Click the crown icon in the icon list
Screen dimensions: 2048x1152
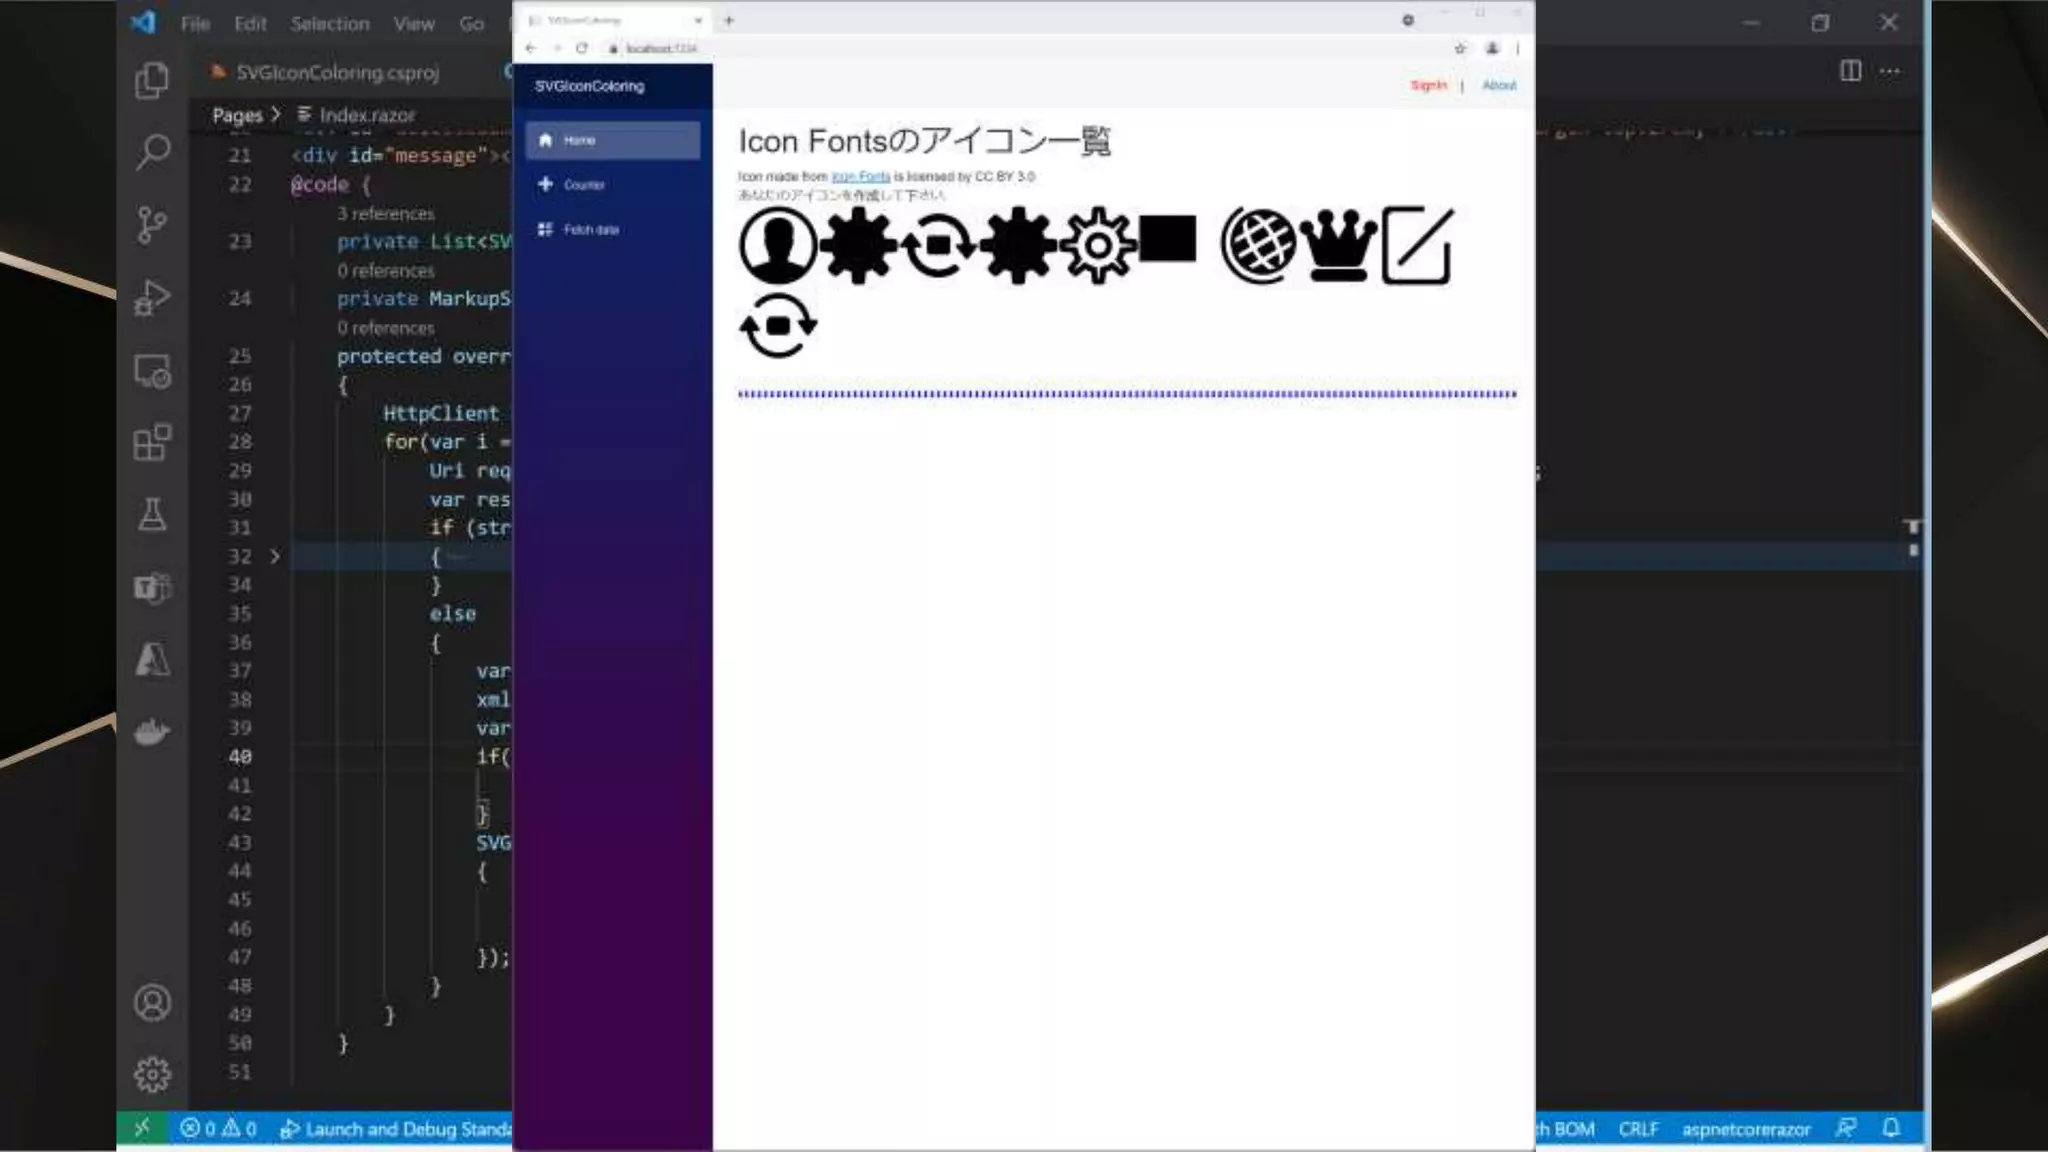coord(1338,245)
